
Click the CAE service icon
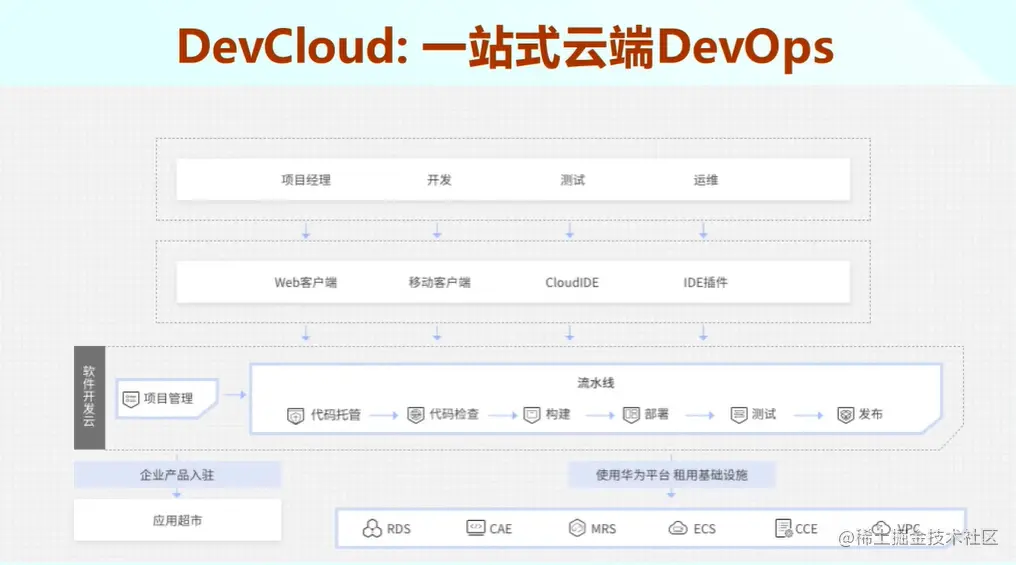click(x=476, y=528)
